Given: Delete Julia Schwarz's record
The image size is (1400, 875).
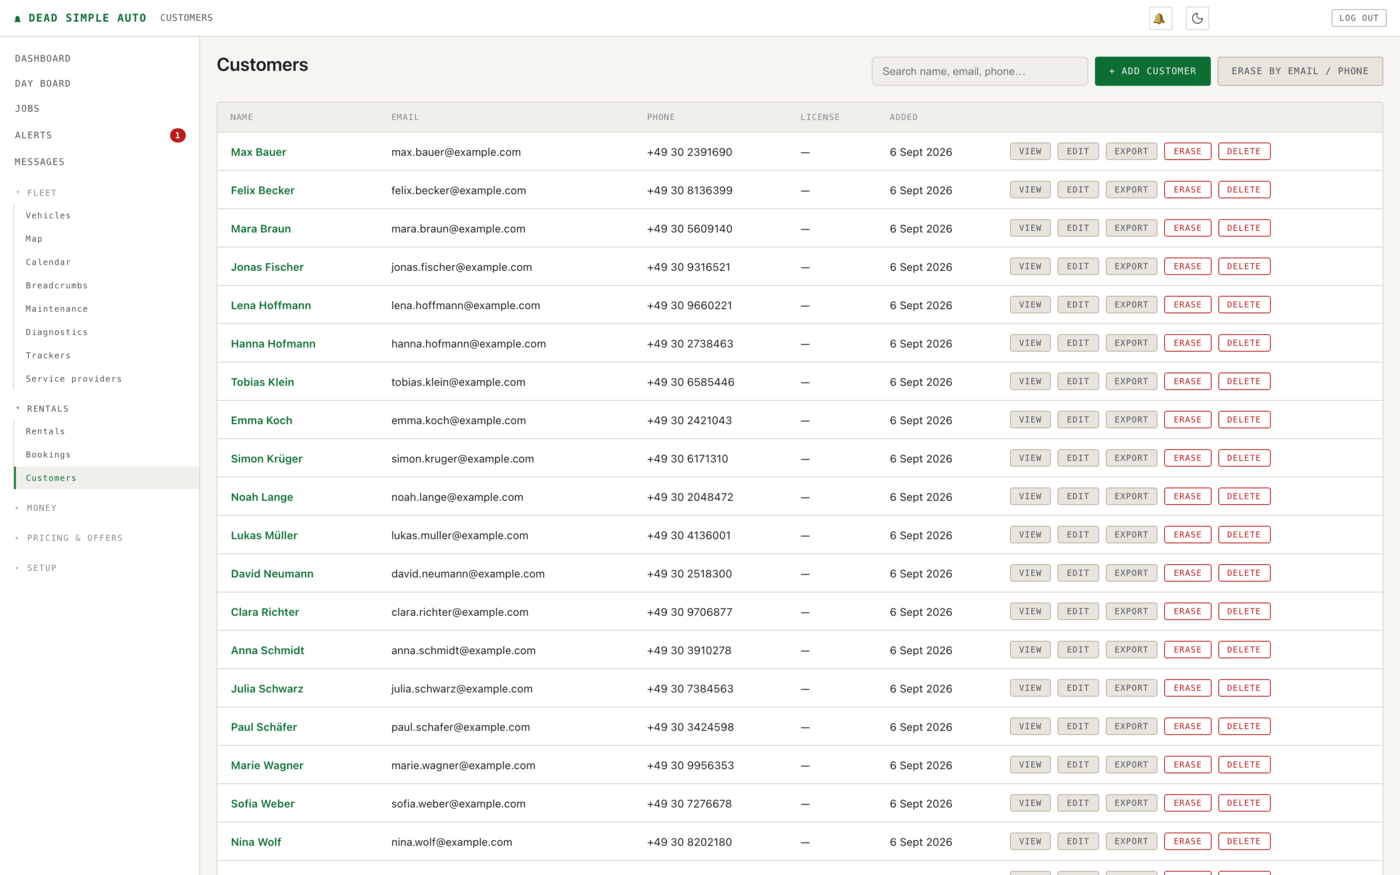Looking at the screenshot, I should tap(1244, 688).
